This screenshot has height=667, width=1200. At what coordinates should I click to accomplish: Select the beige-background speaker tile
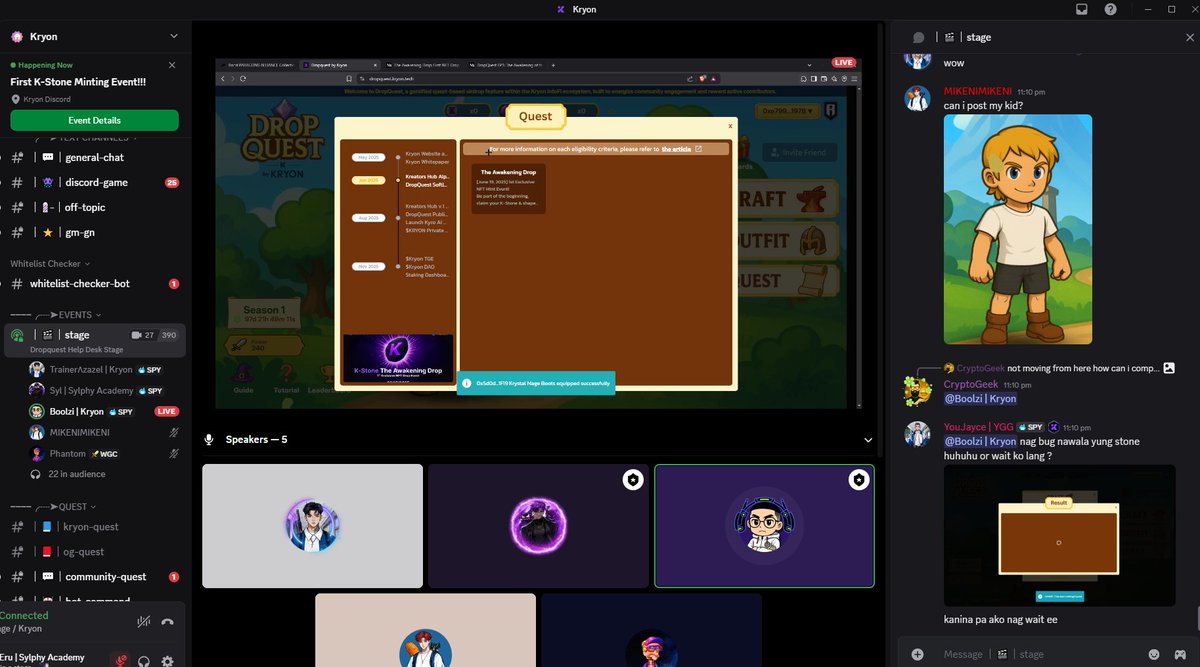(425, 630)
